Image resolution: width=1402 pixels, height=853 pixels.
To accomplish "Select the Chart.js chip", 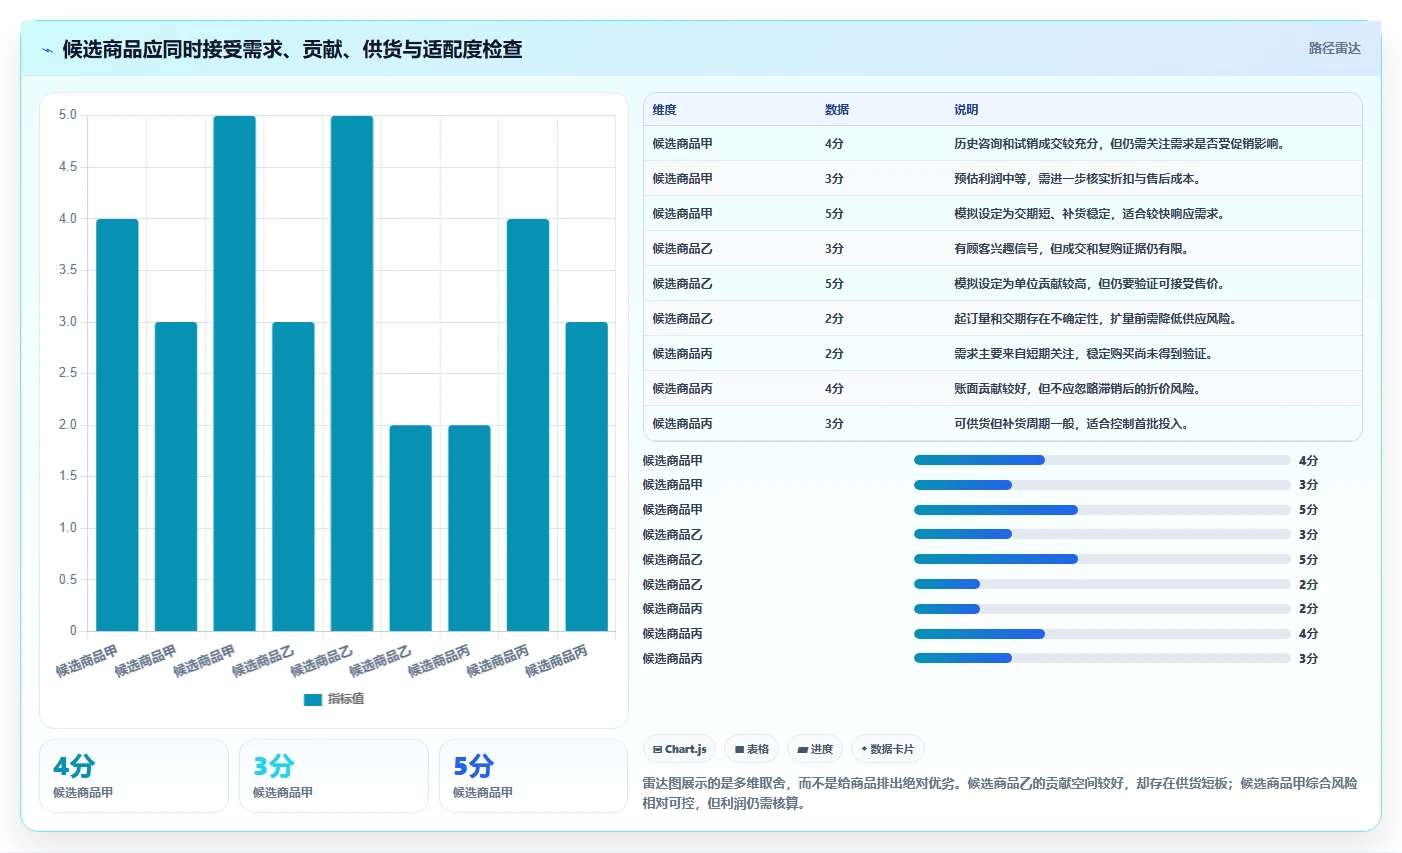I will click(679, 749).
